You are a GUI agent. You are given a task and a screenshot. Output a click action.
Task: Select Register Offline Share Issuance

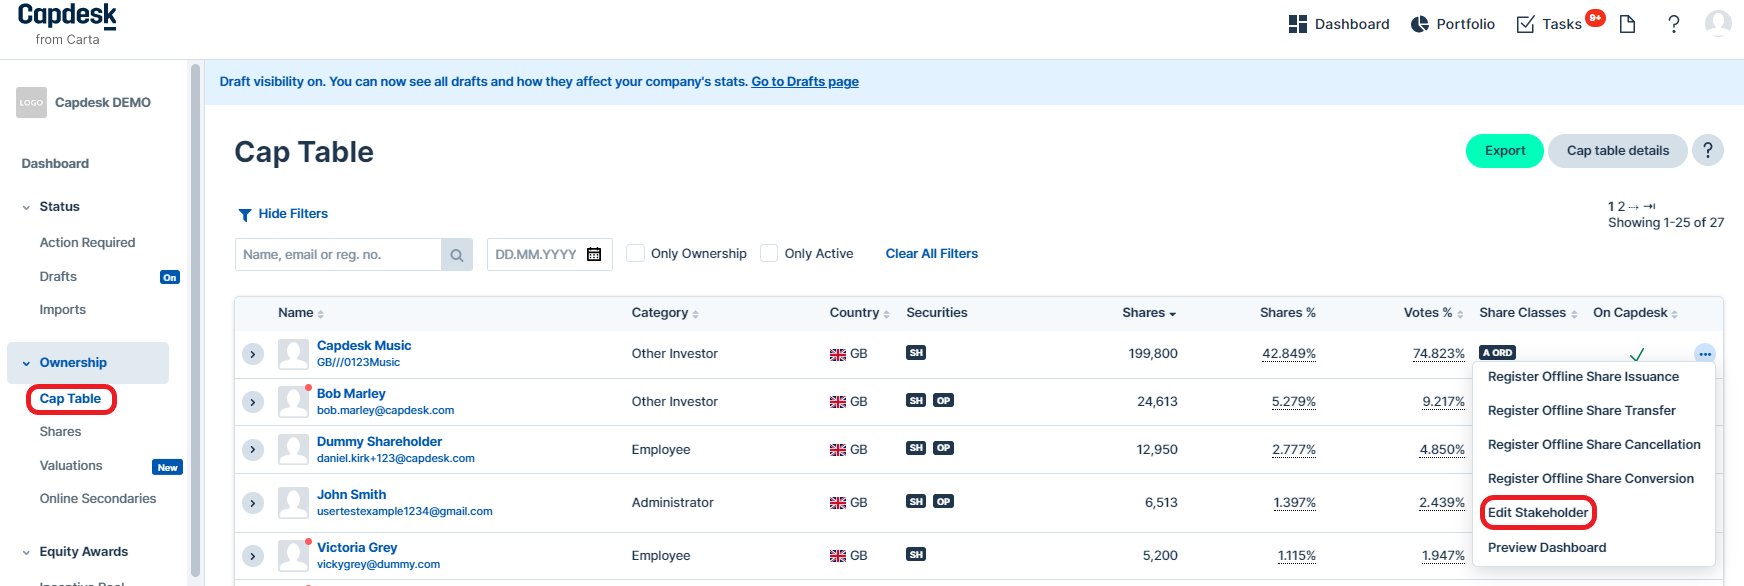[1583, 377]
